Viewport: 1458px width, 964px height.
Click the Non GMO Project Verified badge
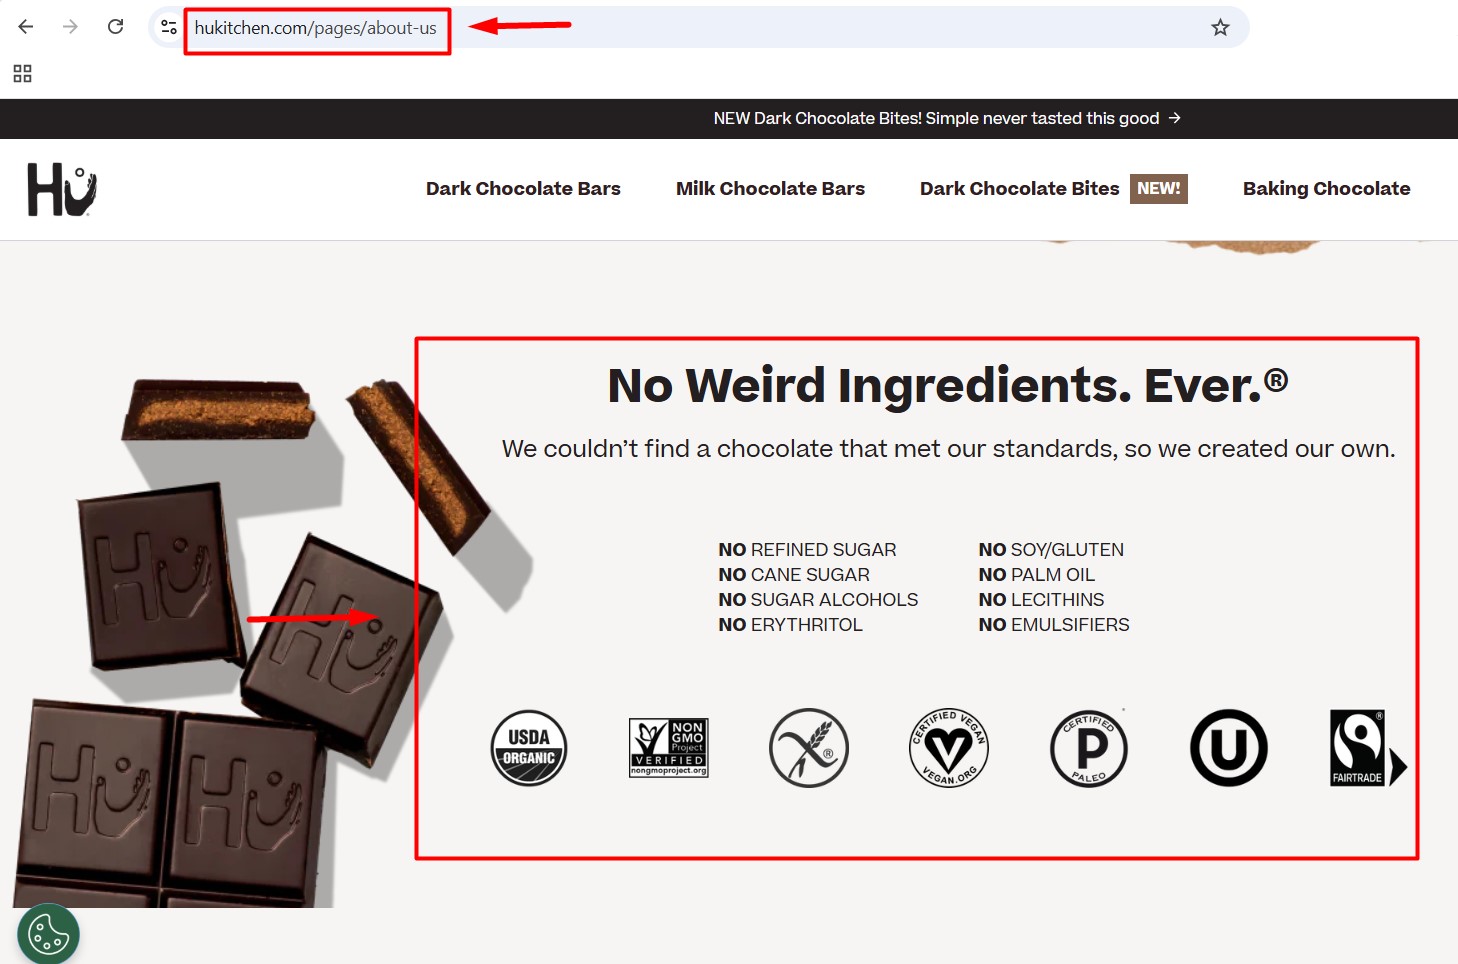tap(669, 748)
